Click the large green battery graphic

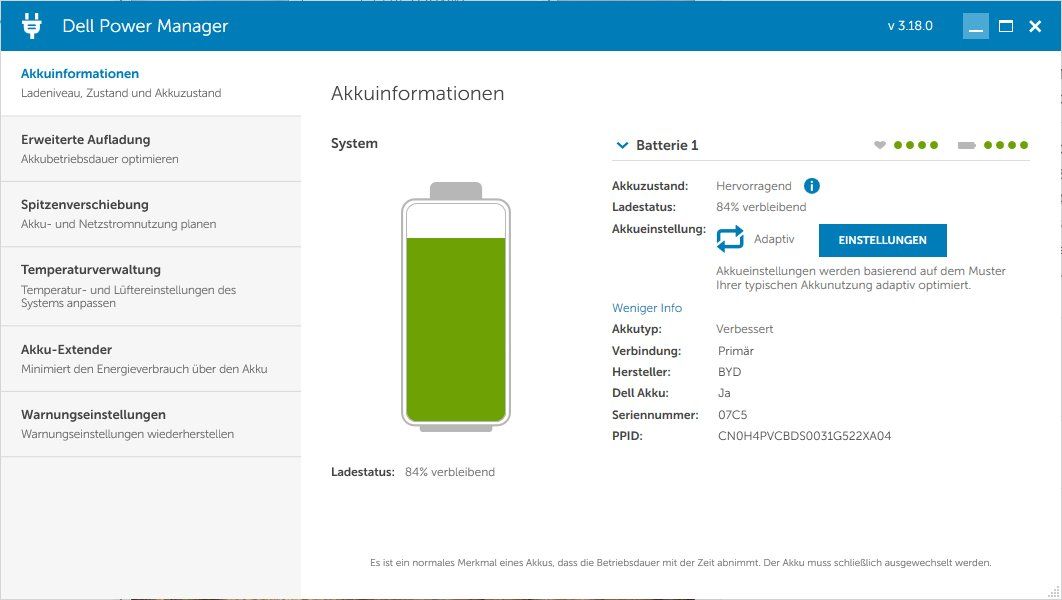456,307
